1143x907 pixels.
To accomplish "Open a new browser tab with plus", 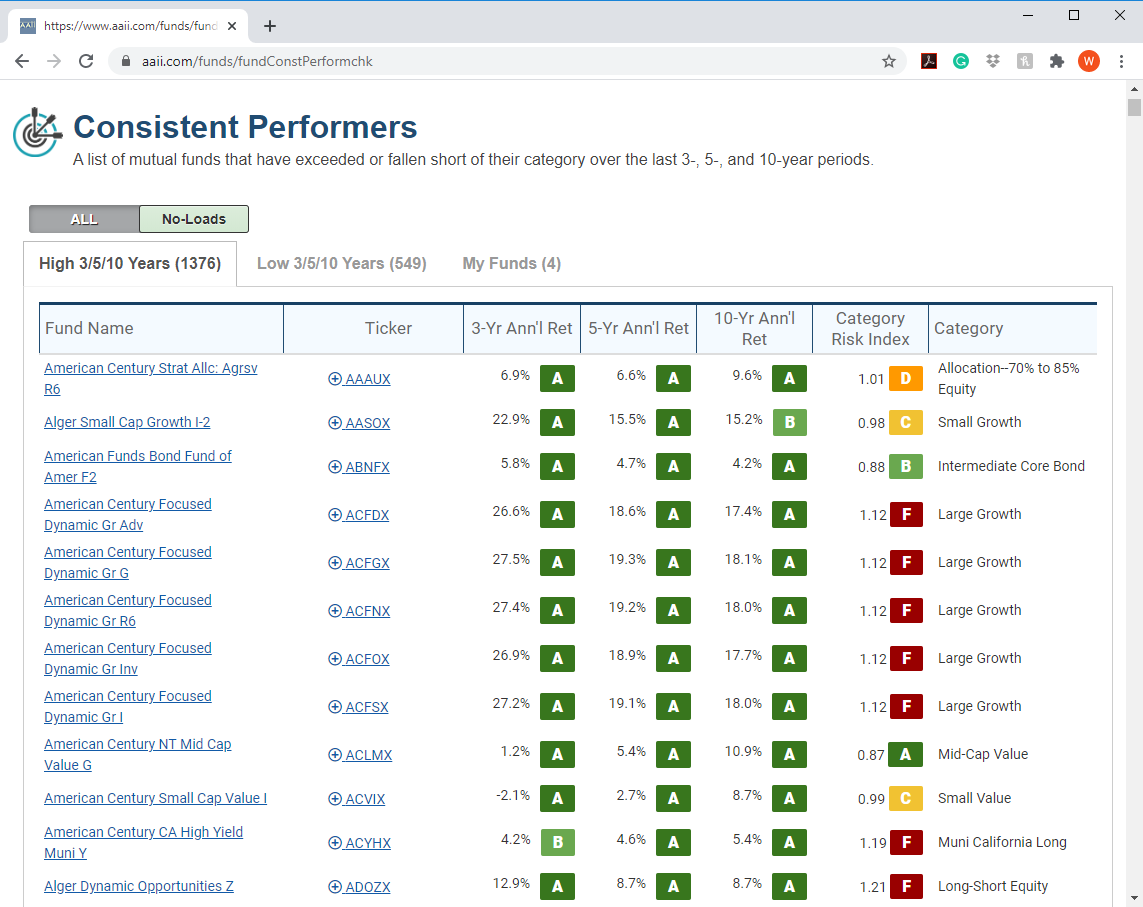I will click(x=270, y=26).
